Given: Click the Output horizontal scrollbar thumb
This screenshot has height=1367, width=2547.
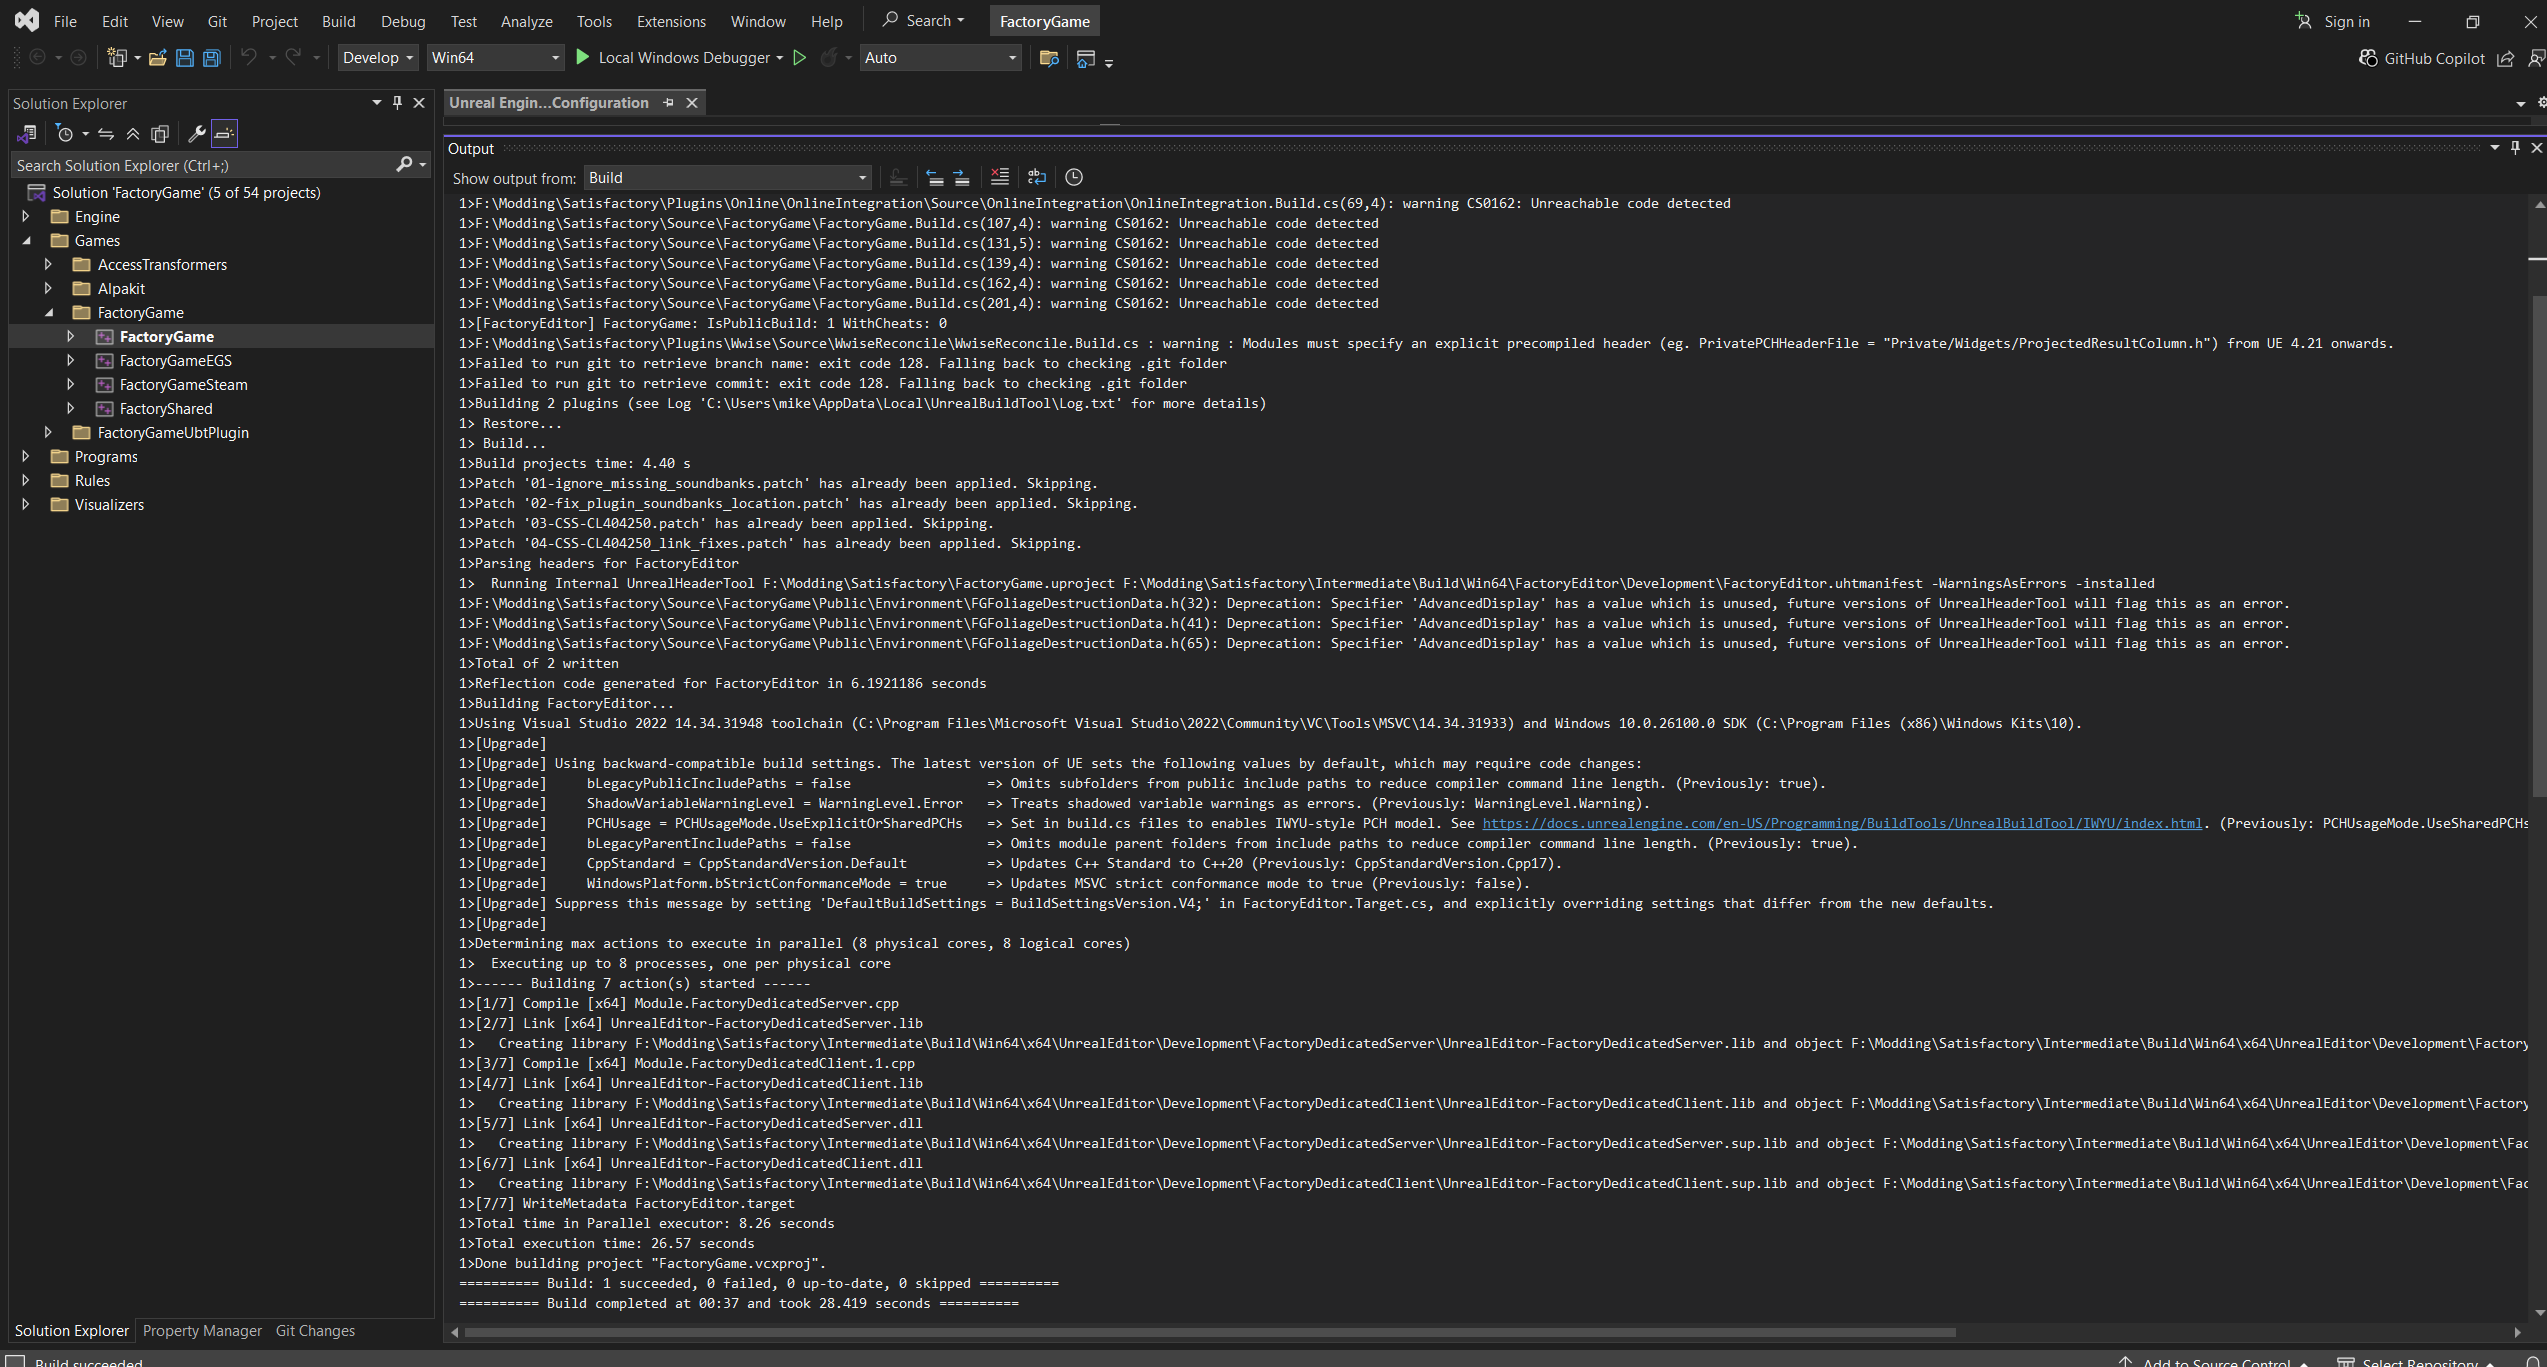Looking at the screenshot, I should point(1210,1332).
